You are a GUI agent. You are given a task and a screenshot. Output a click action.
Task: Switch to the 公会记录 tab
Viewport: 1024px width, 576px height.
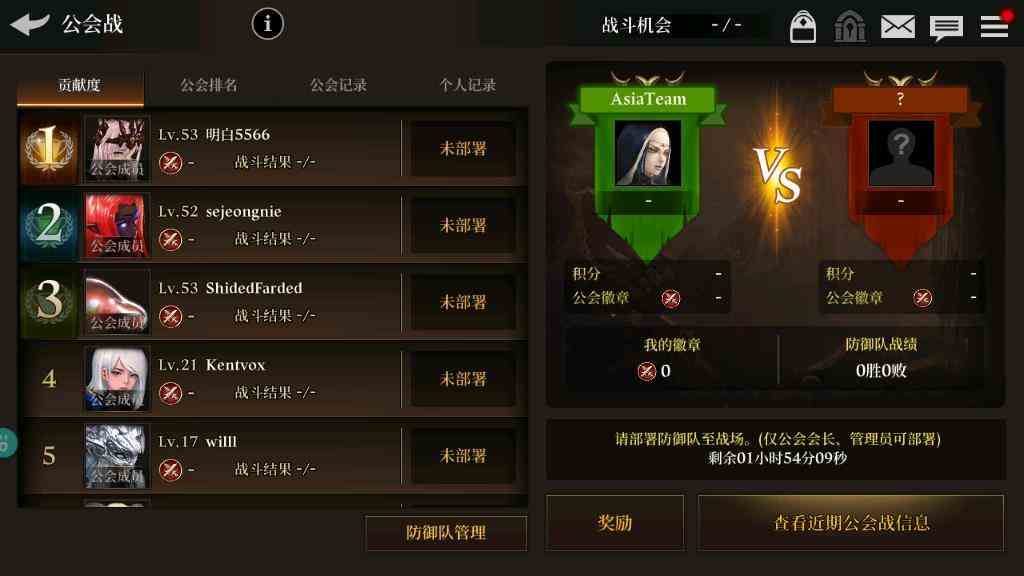pyautogui.click(x=338, y=85)
